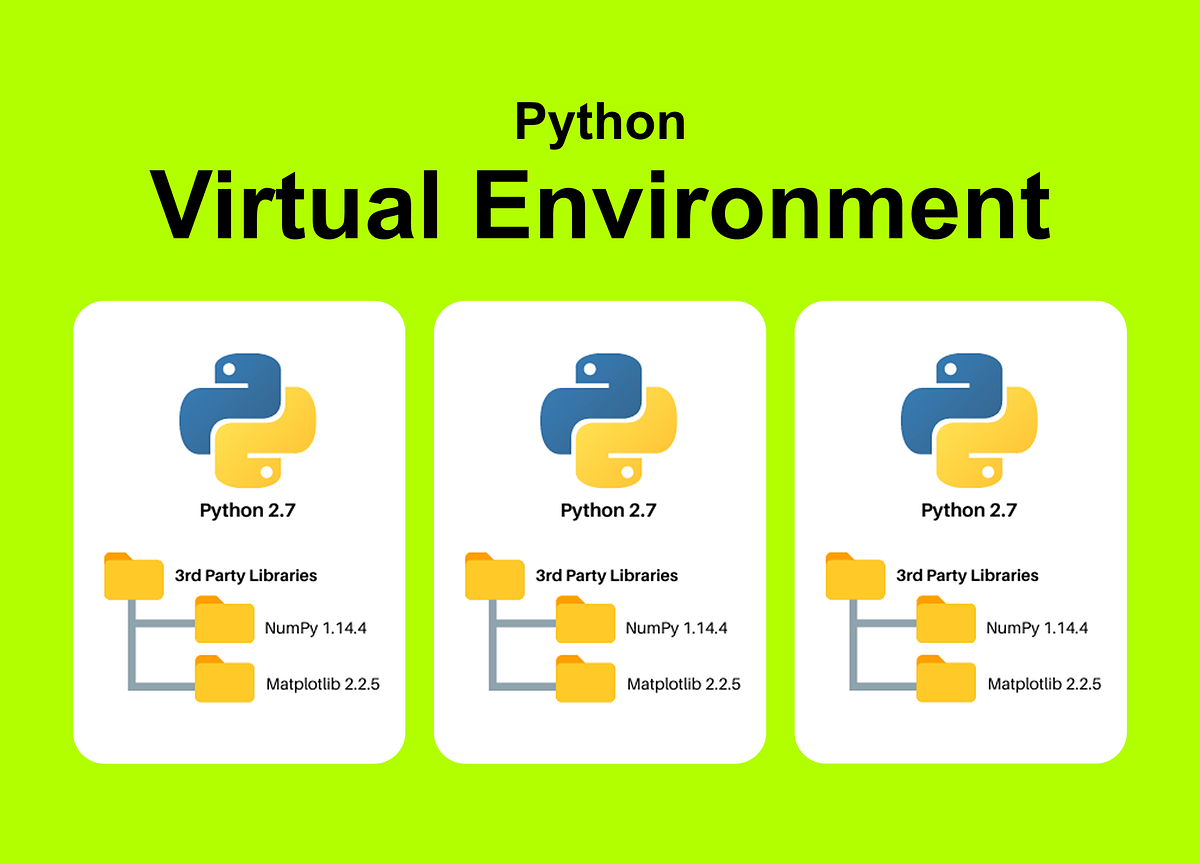The width and height of the screenshot is (1200, 864).
Task: Click the 'Virtual Environment' title text
Action: point(600,205)
